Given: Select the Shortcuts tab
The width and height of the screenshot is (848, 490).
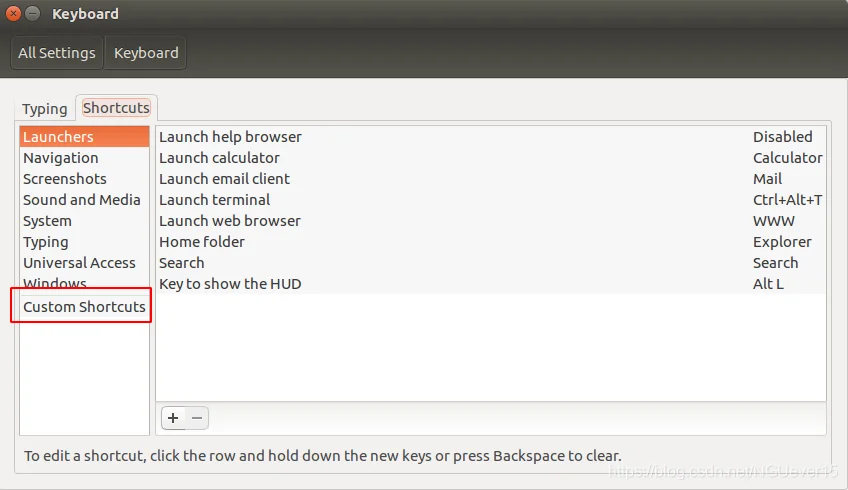Looking at the screenshot, I should [116, 108].
